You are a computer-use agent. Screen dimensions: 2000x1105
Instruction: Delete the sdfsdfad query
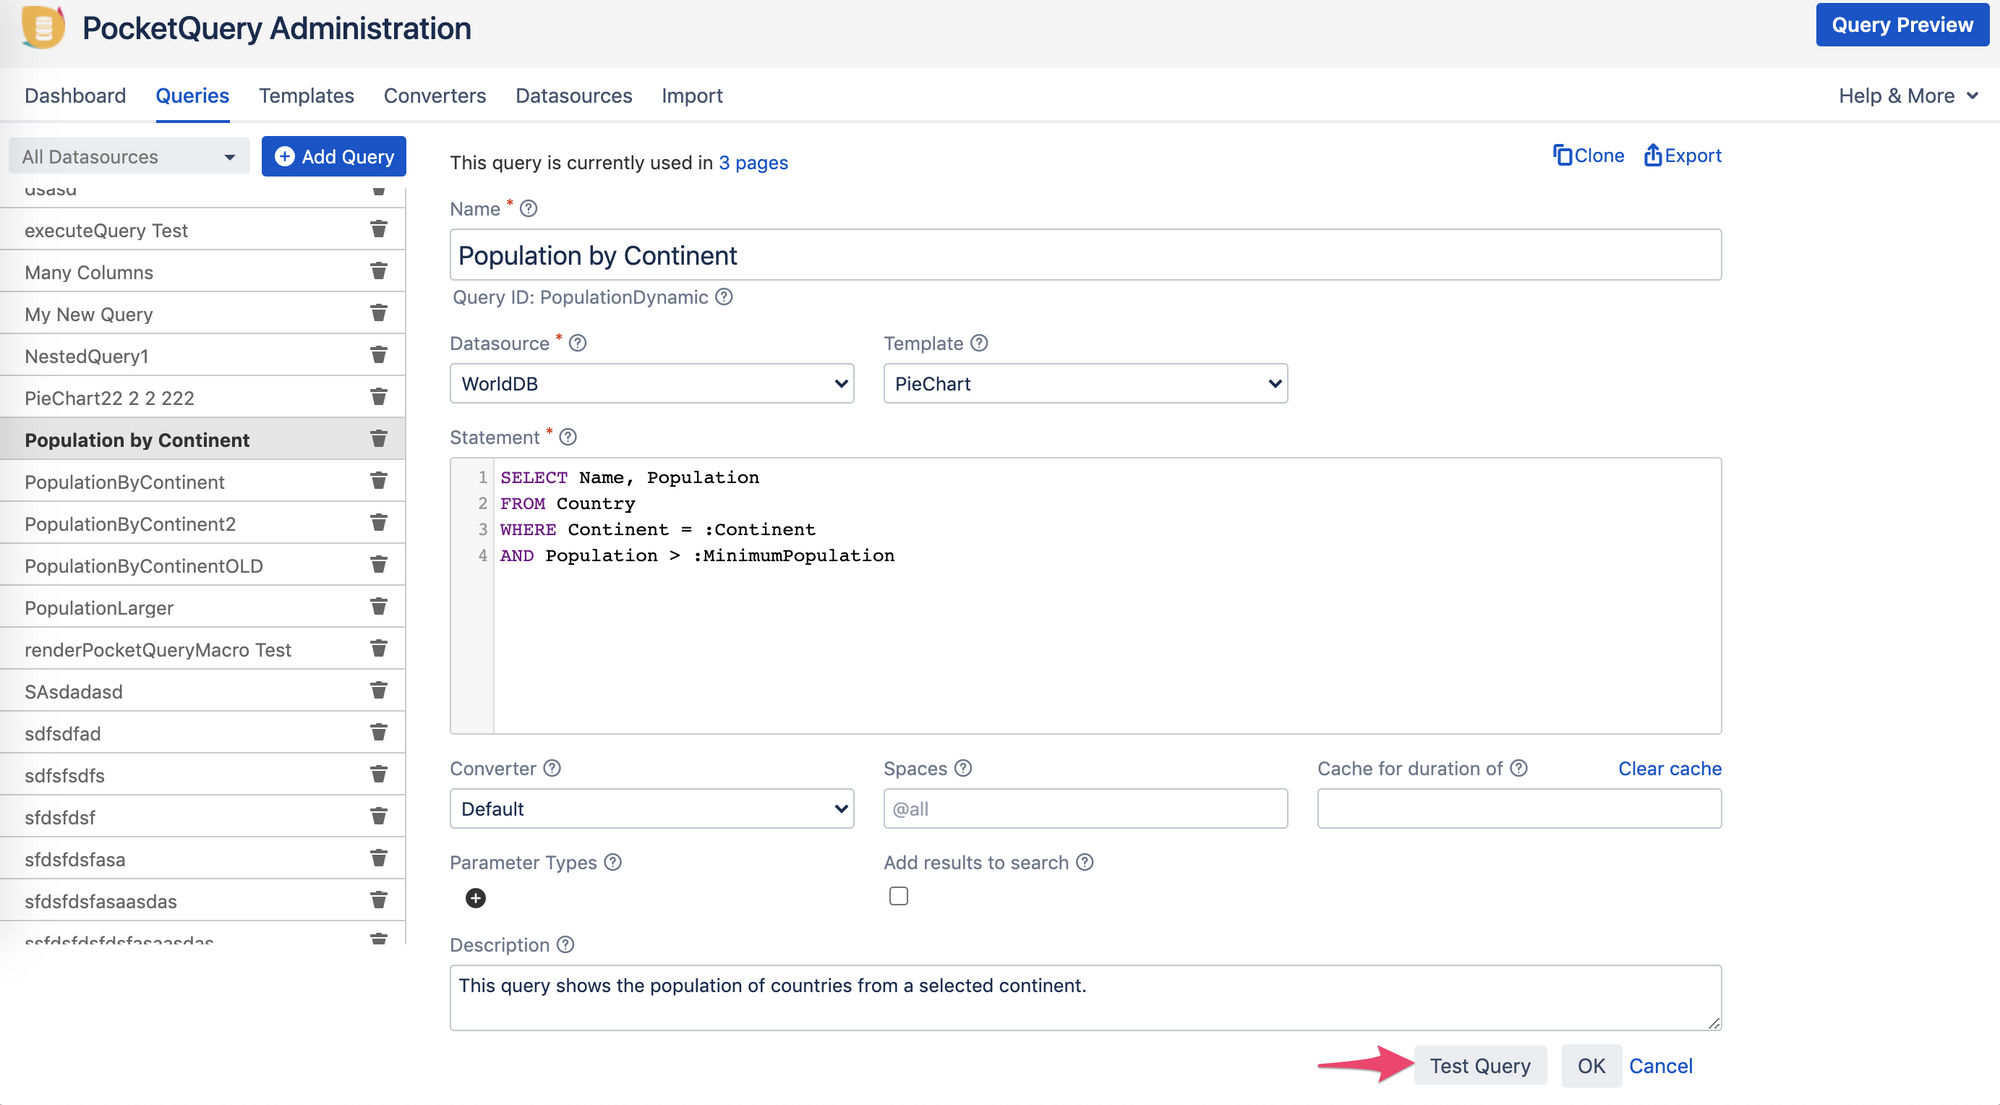click(379, 733)
